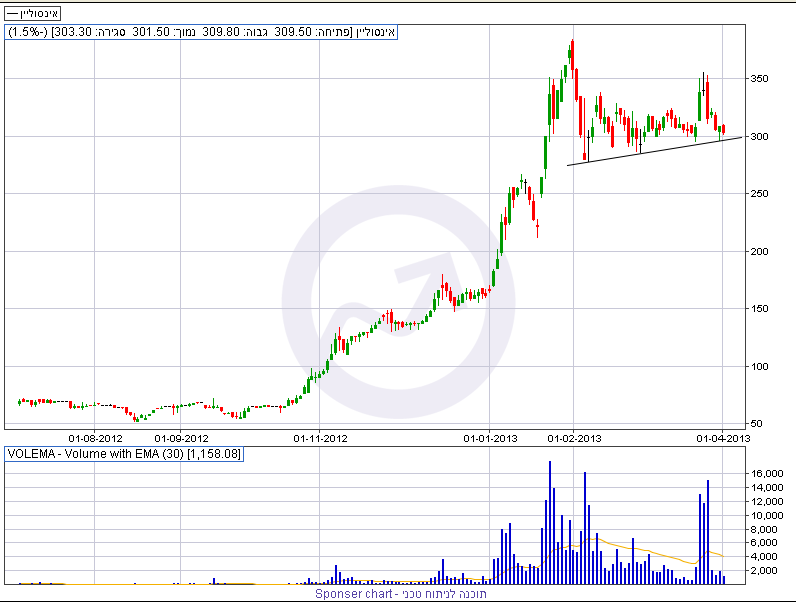
Task: Click the 100 price axis label
Action: tap(759, 366)
